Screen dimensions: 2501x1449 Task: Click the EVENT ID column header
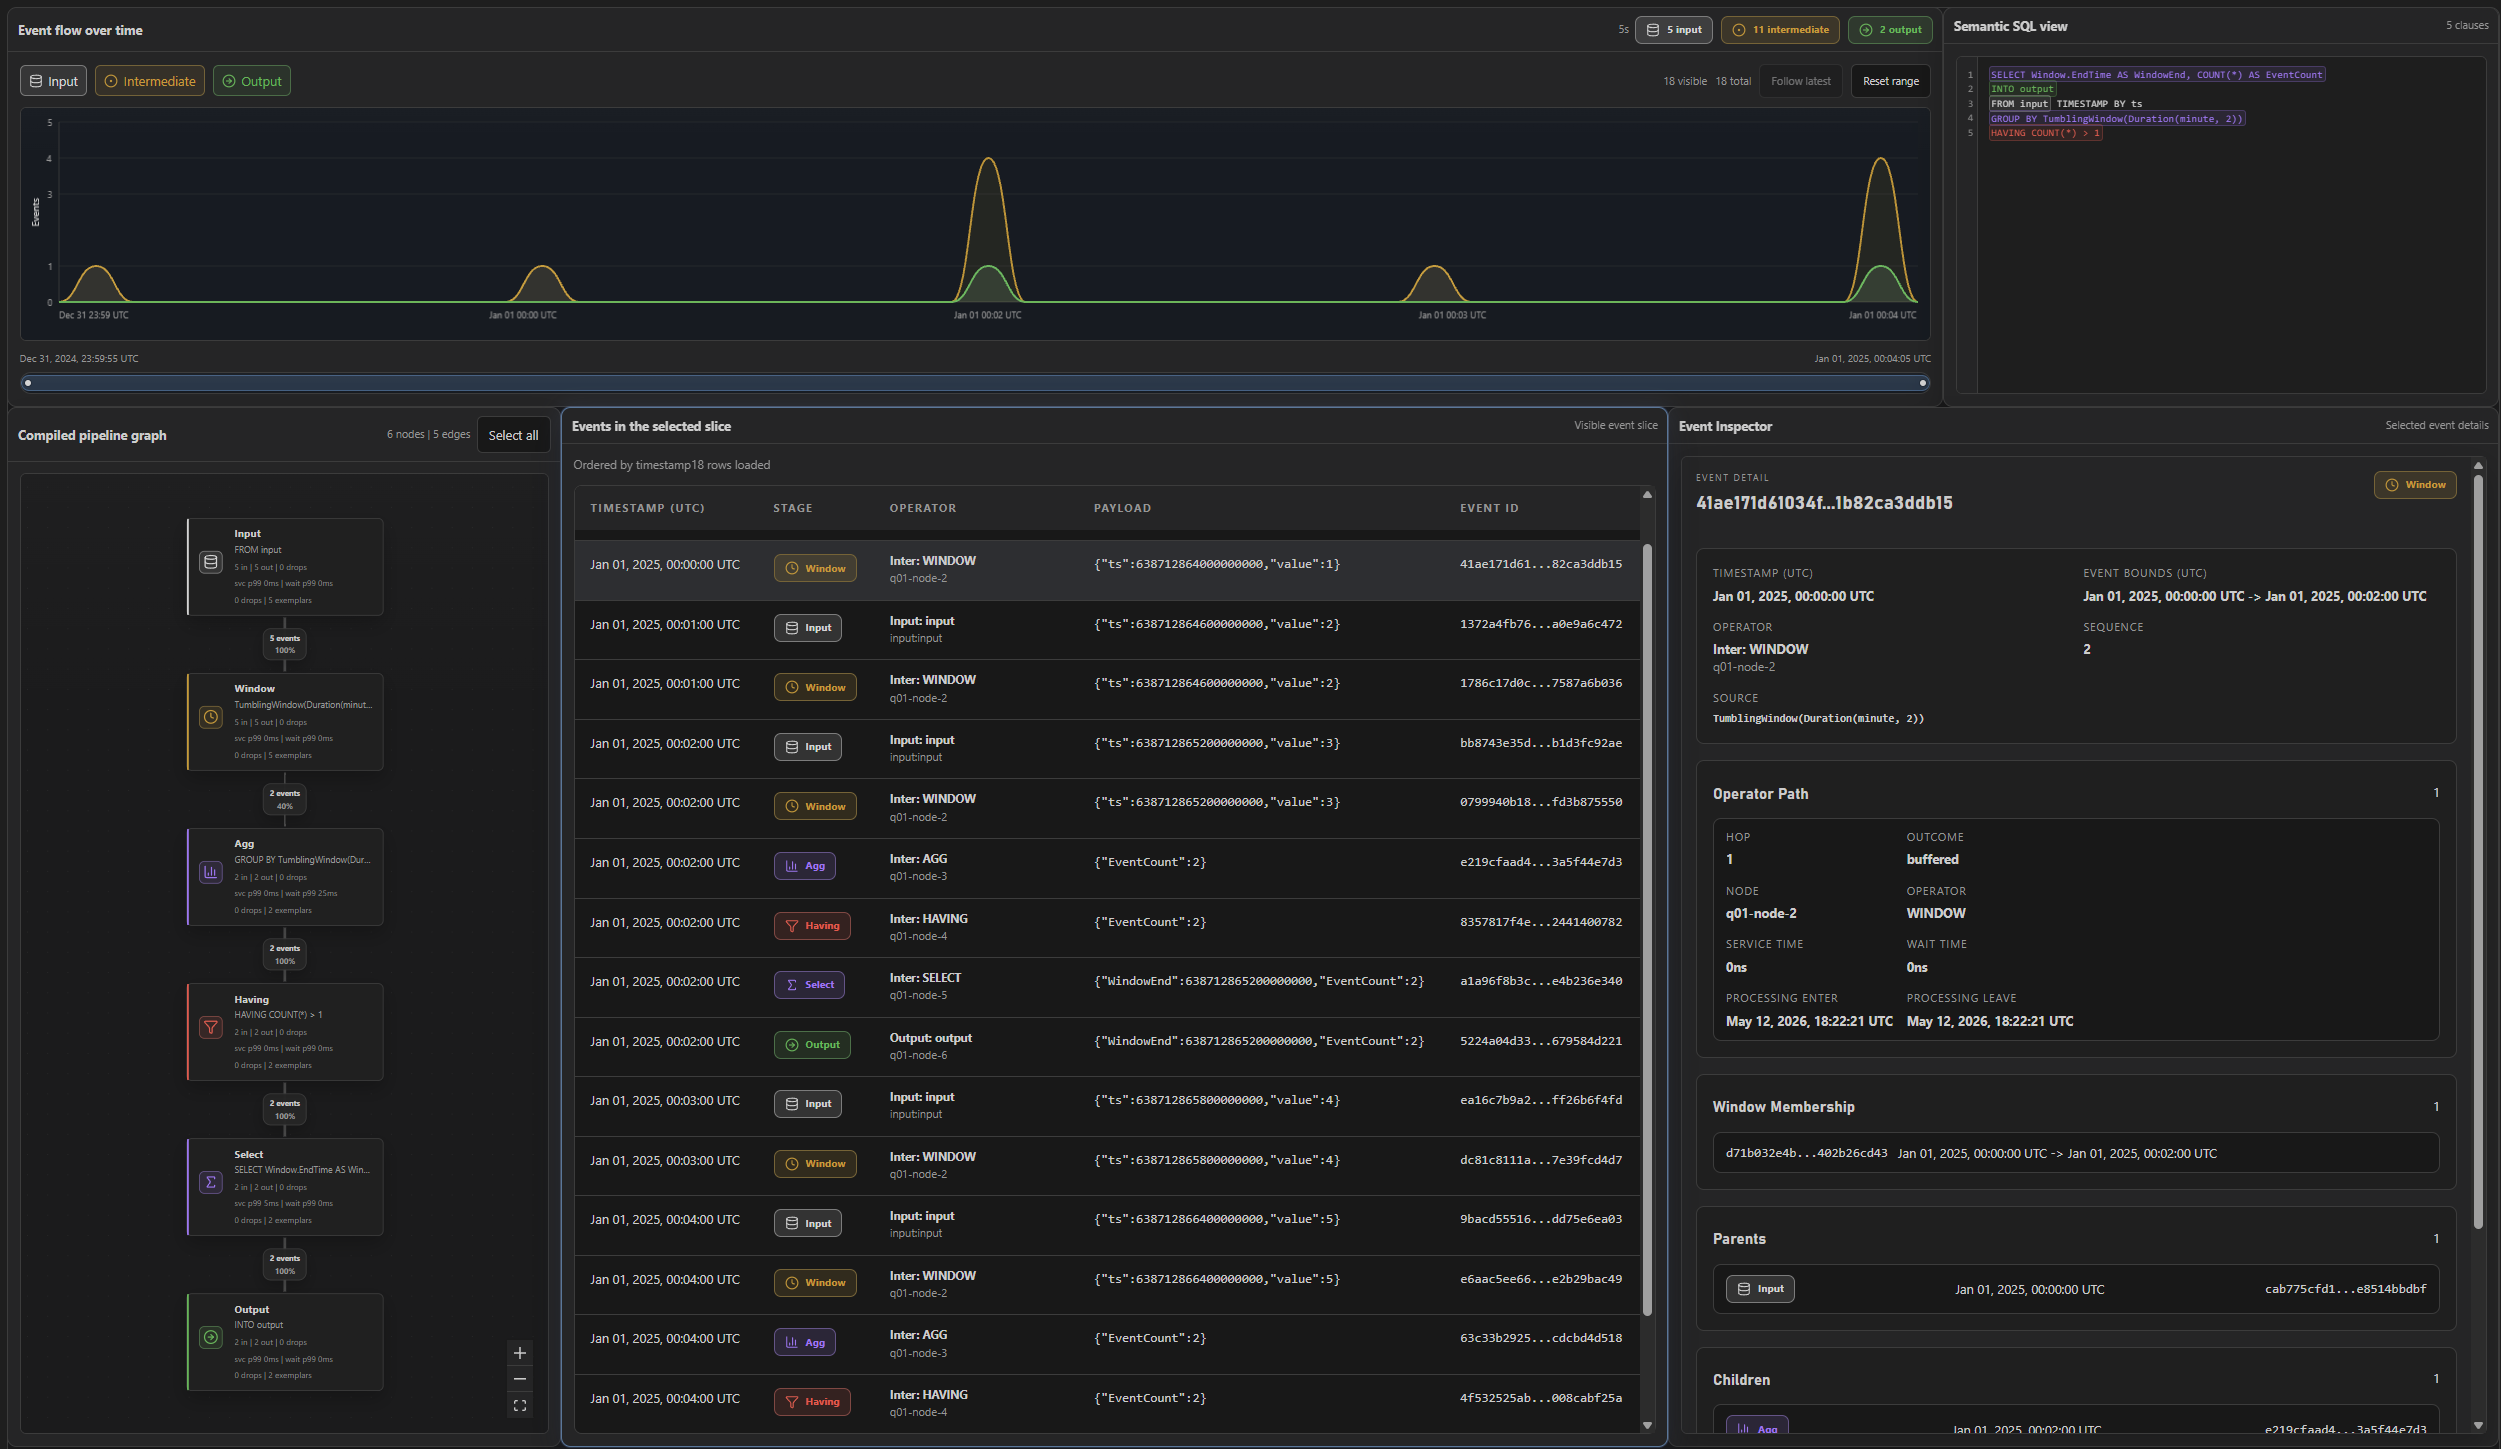(x=1489, y=508)
